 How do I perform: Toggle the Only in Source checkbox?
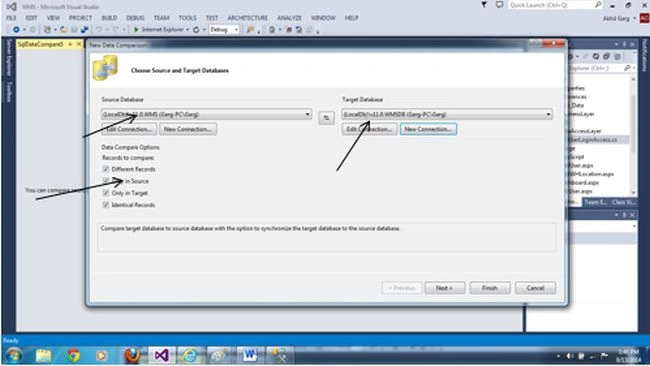point(106,181)
